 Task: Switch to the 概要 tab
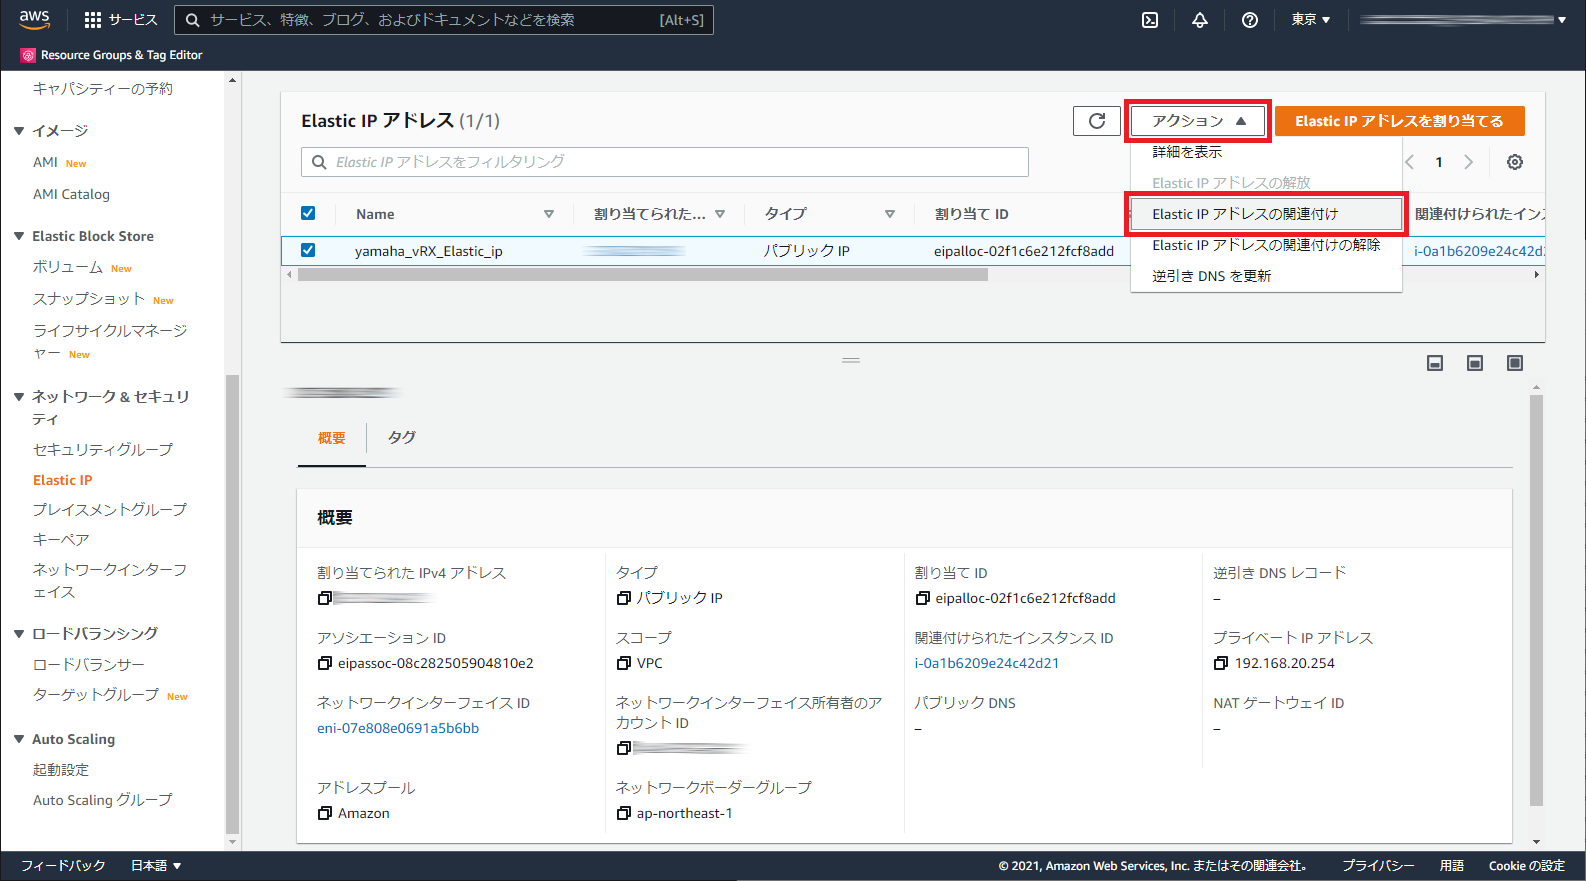click(x=332, y=438)
